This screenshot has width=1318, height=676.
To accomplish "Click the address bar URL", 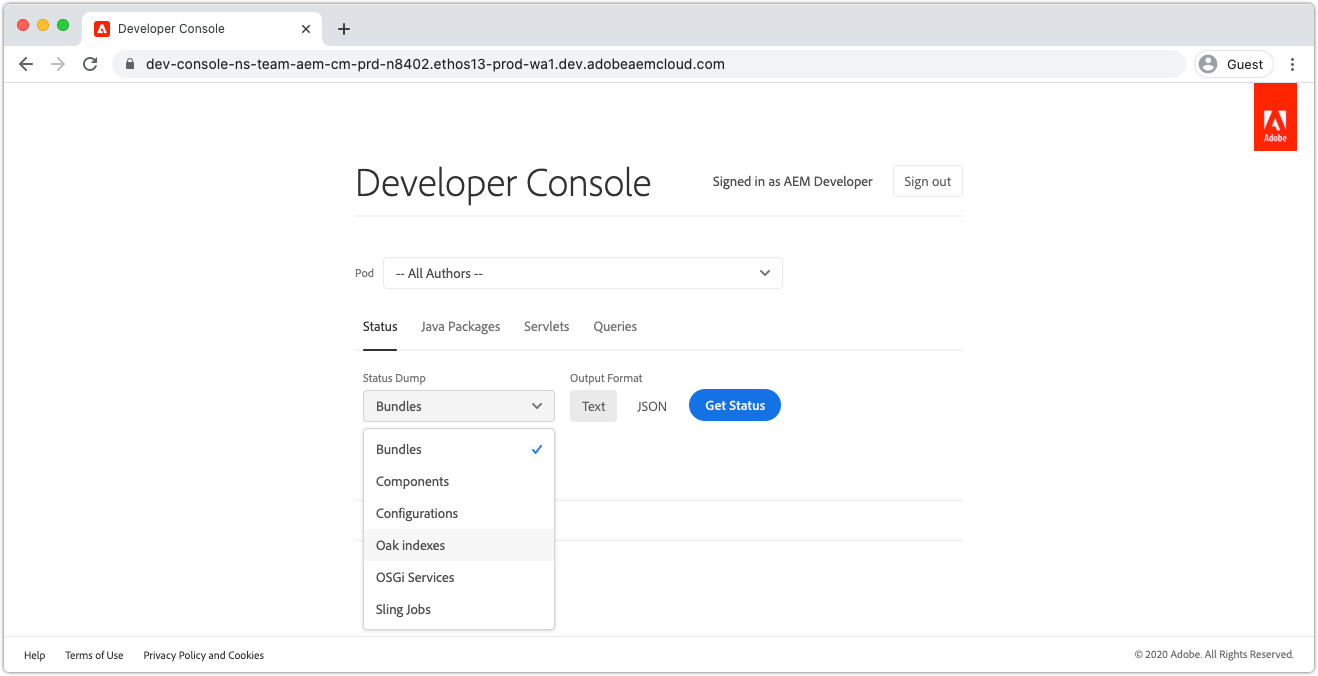I will (435, 64).
